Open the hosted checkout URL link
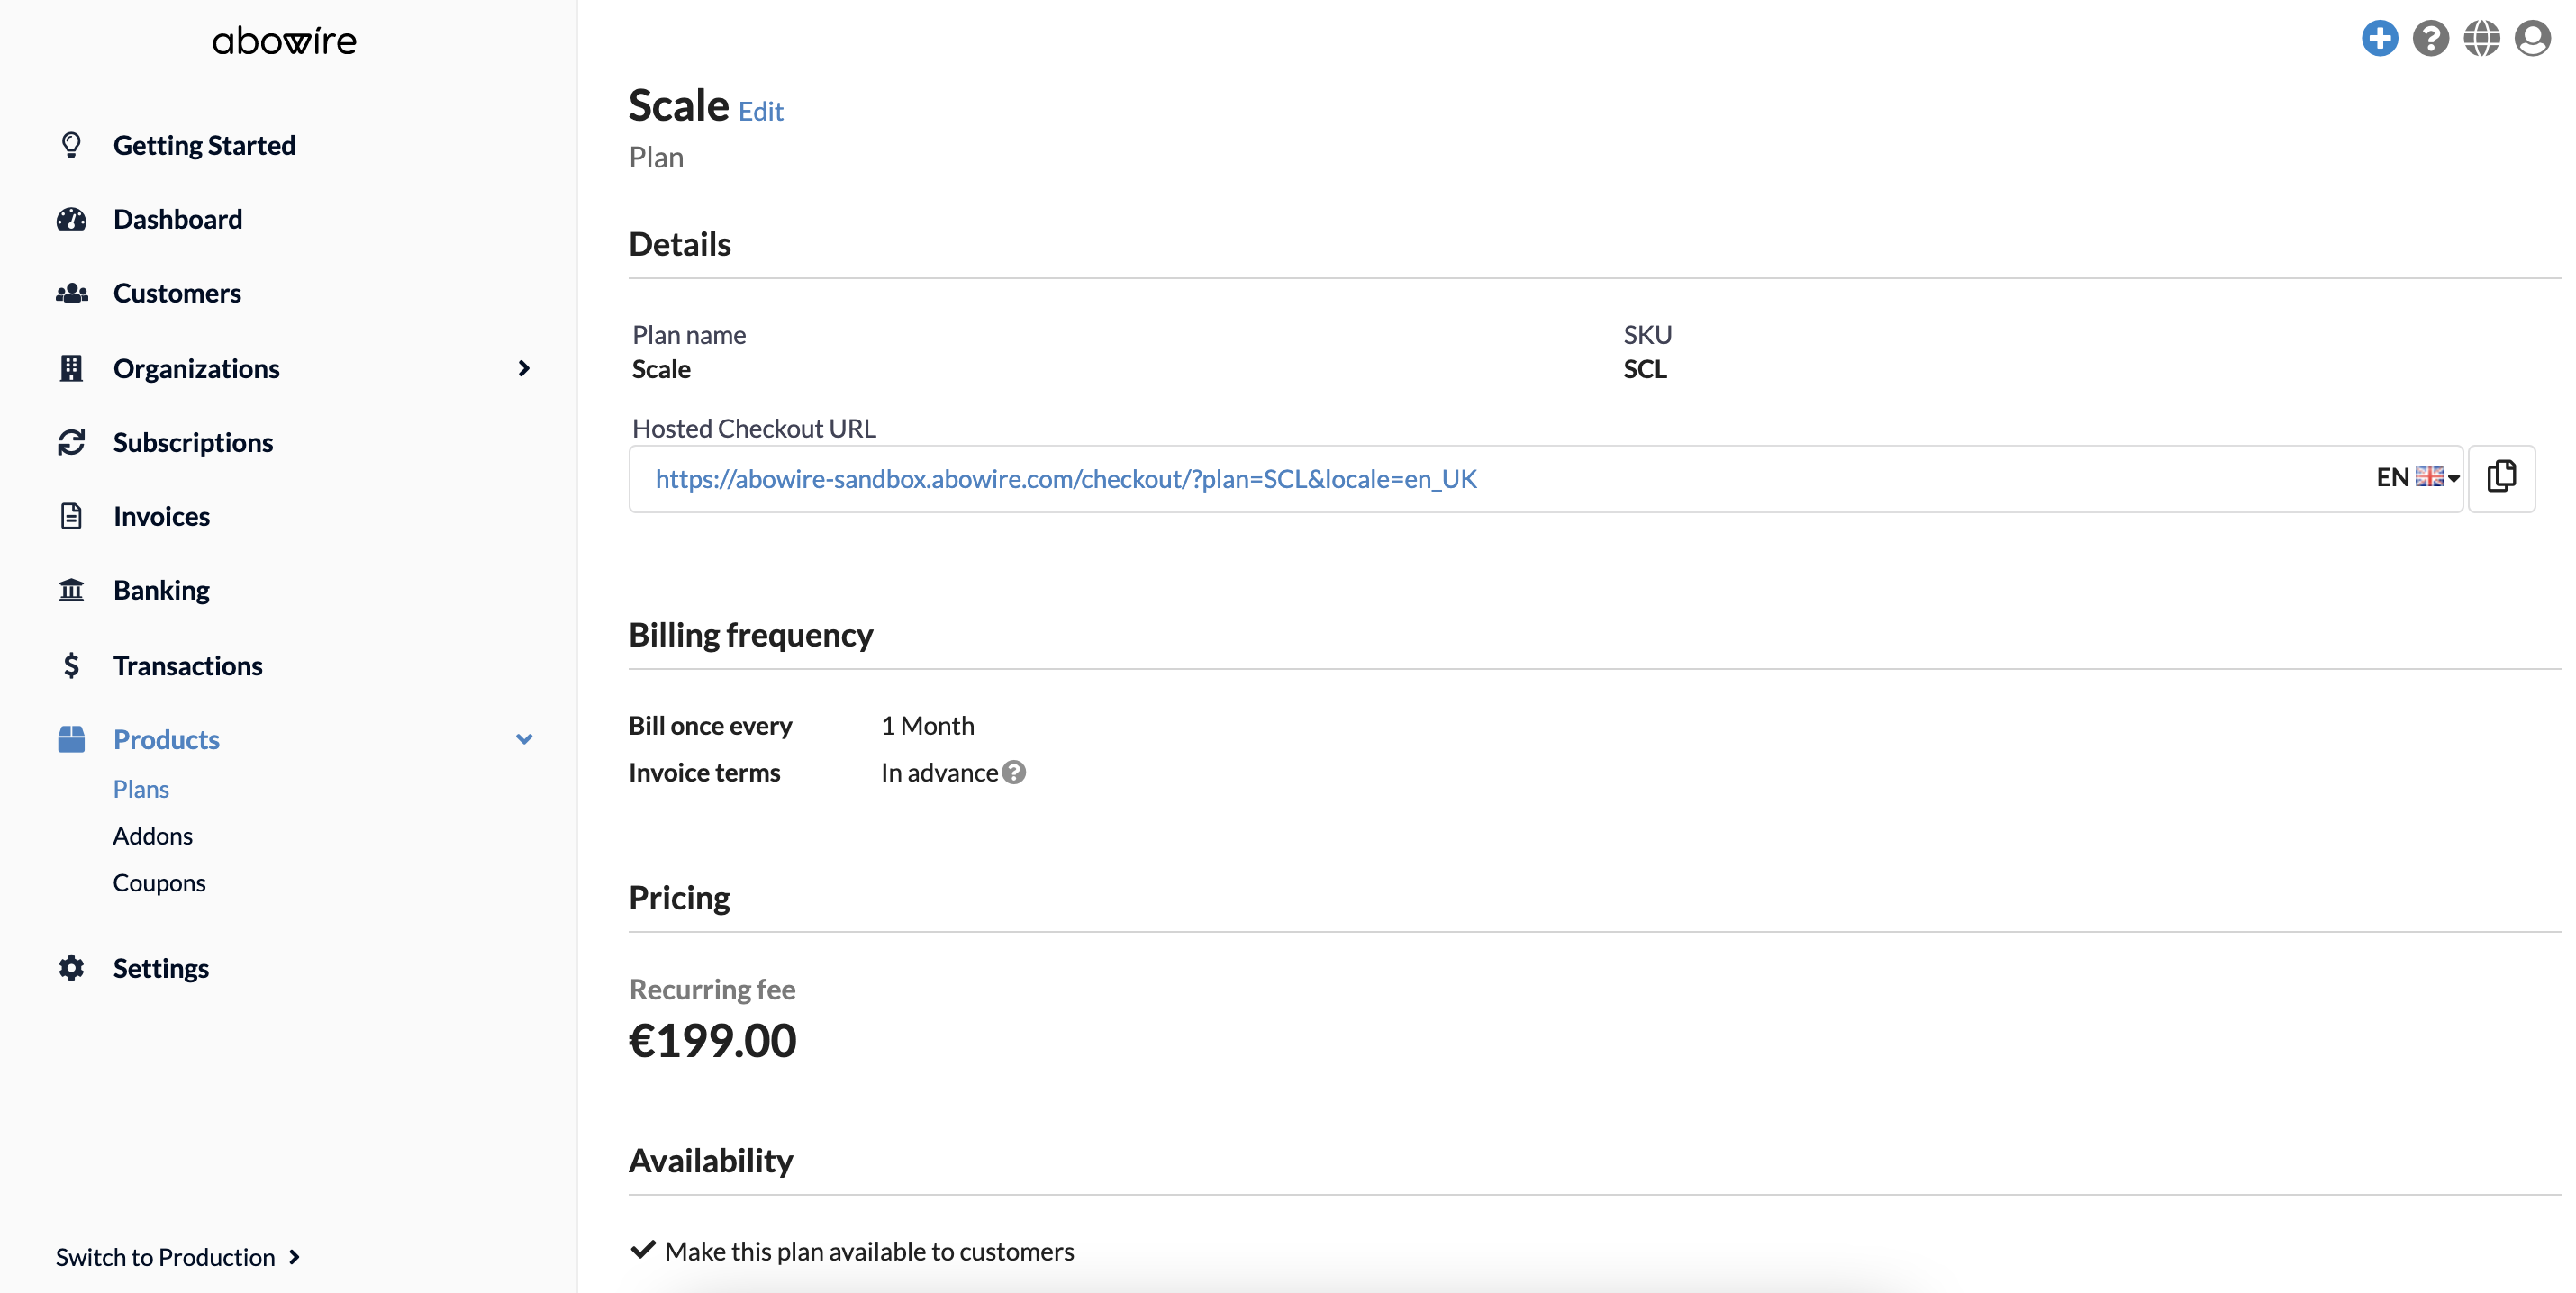This screenshot has width=2576, height=1293. tap(1065, 479)
